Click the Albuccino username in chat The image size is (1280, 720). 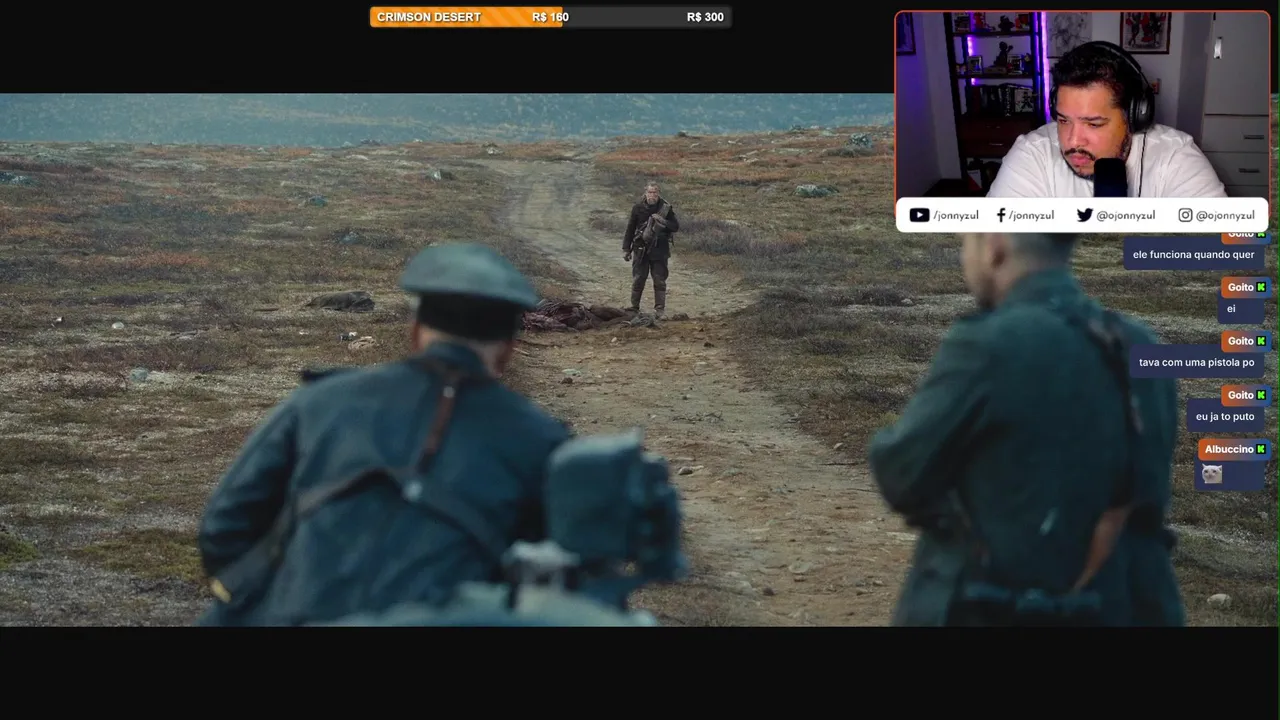[x=1229, y=449]
